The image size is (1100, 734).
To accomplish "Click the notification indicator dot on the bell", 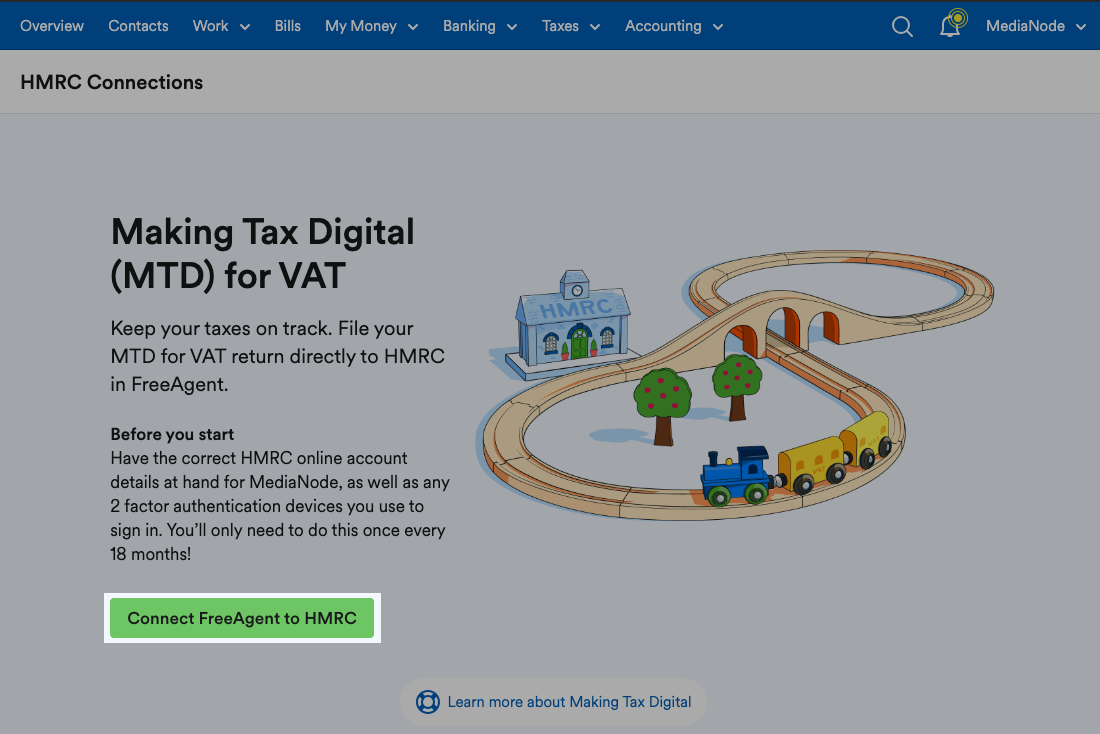I will tap(959, 17).
